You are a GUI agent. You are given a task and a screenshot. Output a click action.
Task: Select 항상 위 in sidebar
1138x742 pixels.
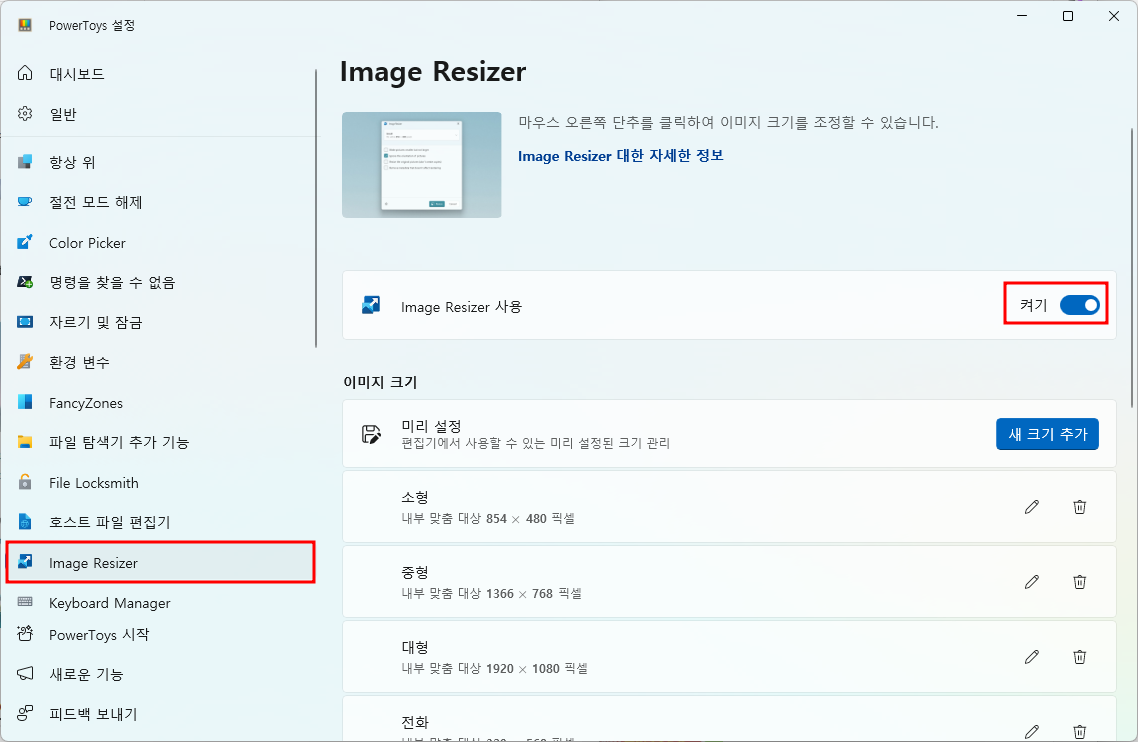(160, 162)
